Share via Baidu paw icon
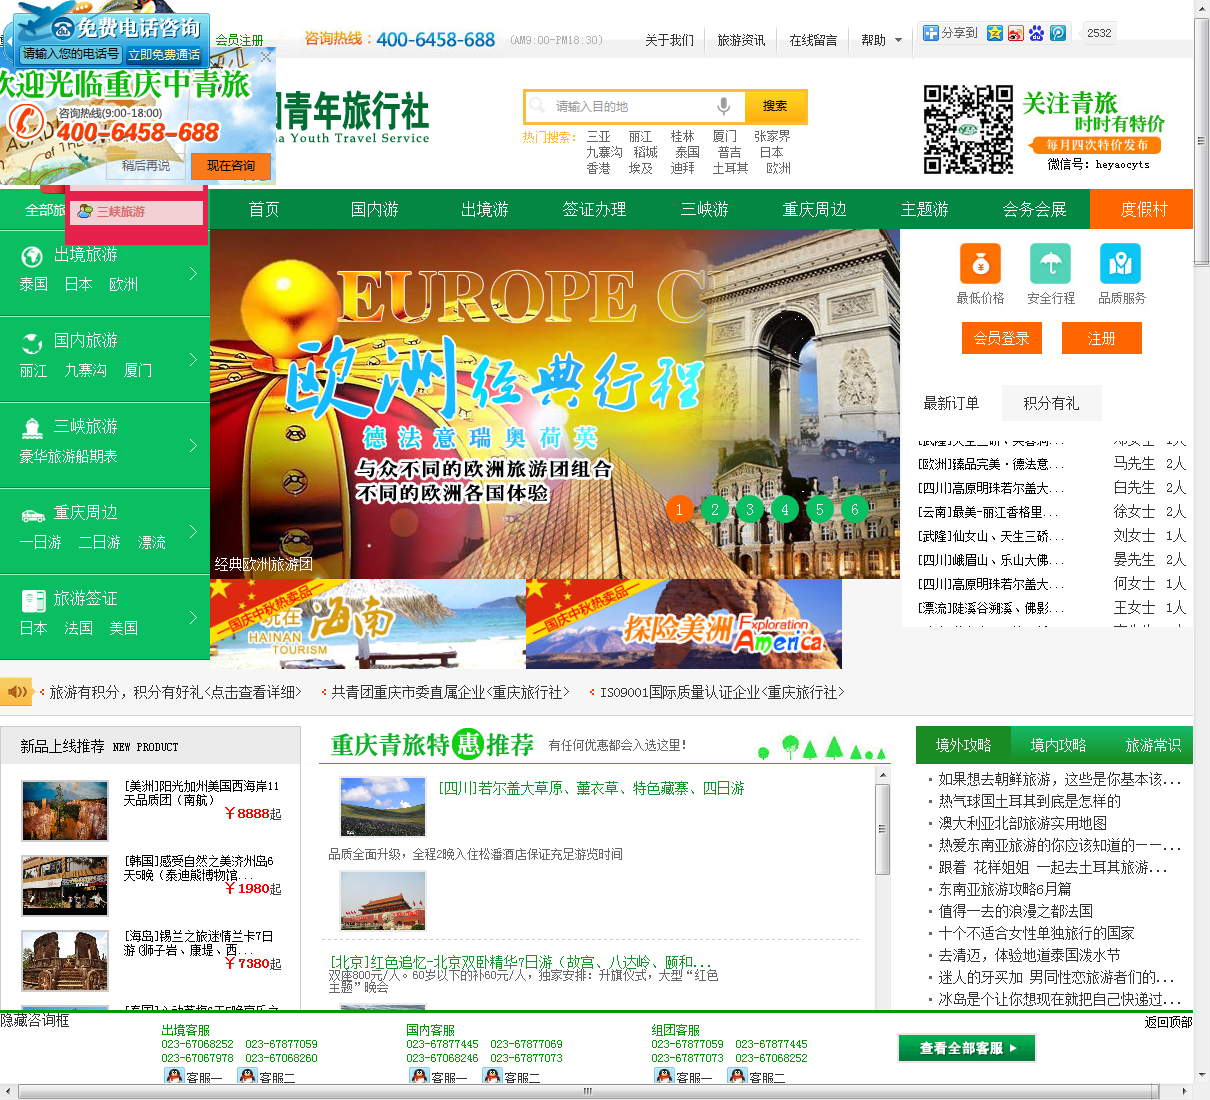This screenshot has width=1210, height=1100. click(1036, 33)
